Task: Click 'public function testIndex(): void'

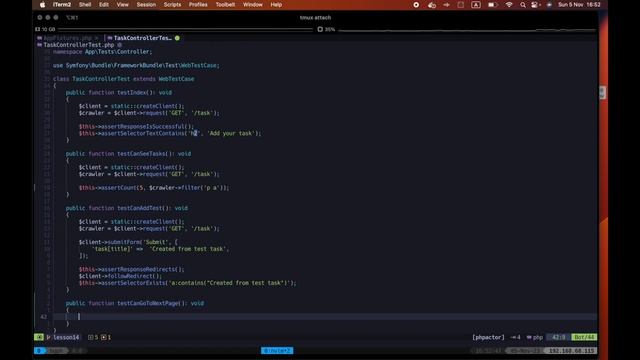Action: coord(119,93)
